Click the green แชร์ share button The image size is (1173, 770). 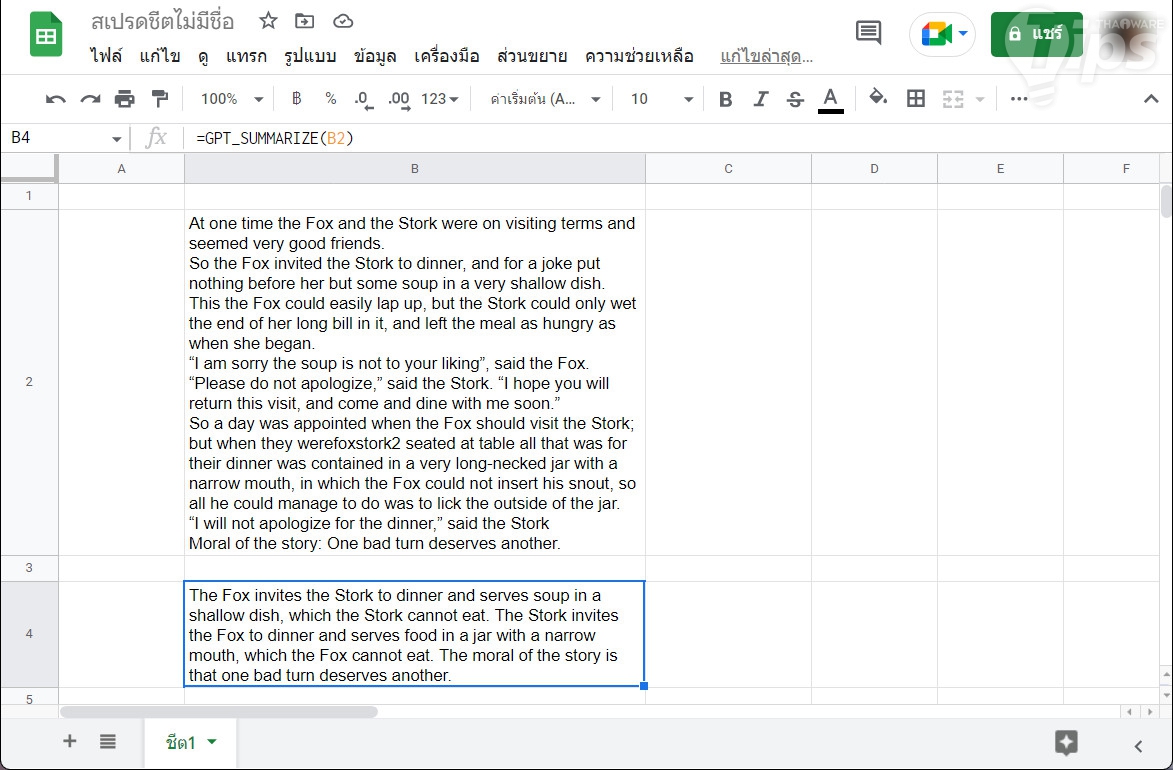(1036, 34)
